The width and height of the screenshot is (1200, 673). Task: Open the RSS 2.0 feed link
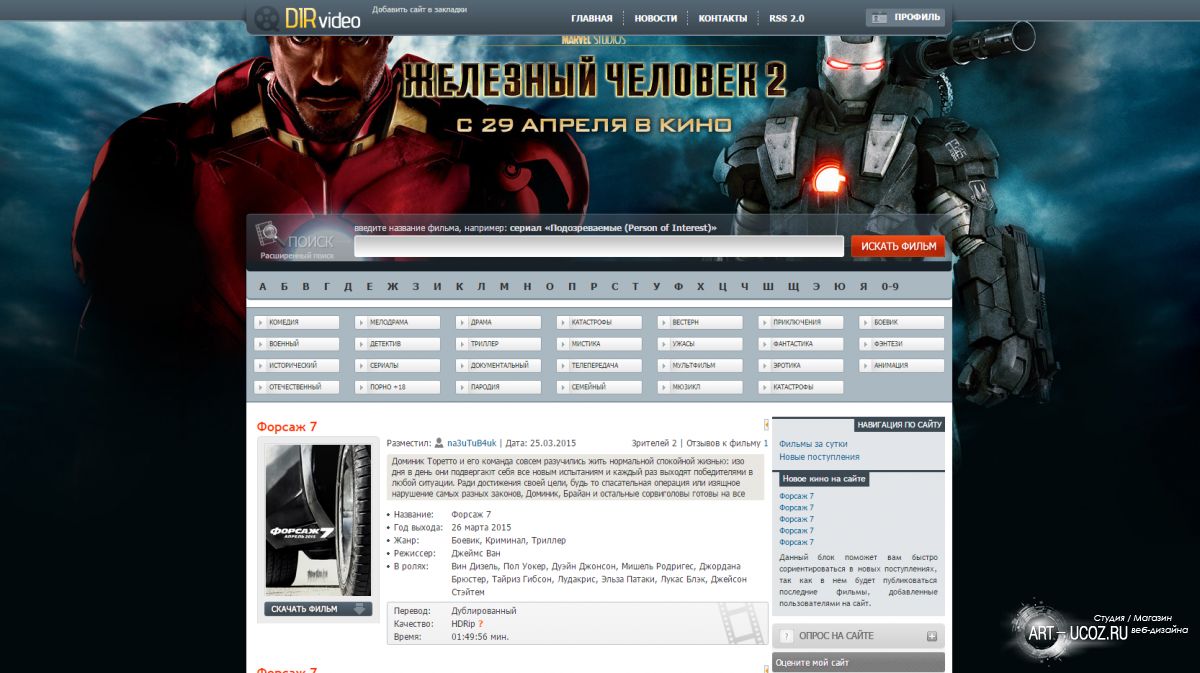point(787,18)
